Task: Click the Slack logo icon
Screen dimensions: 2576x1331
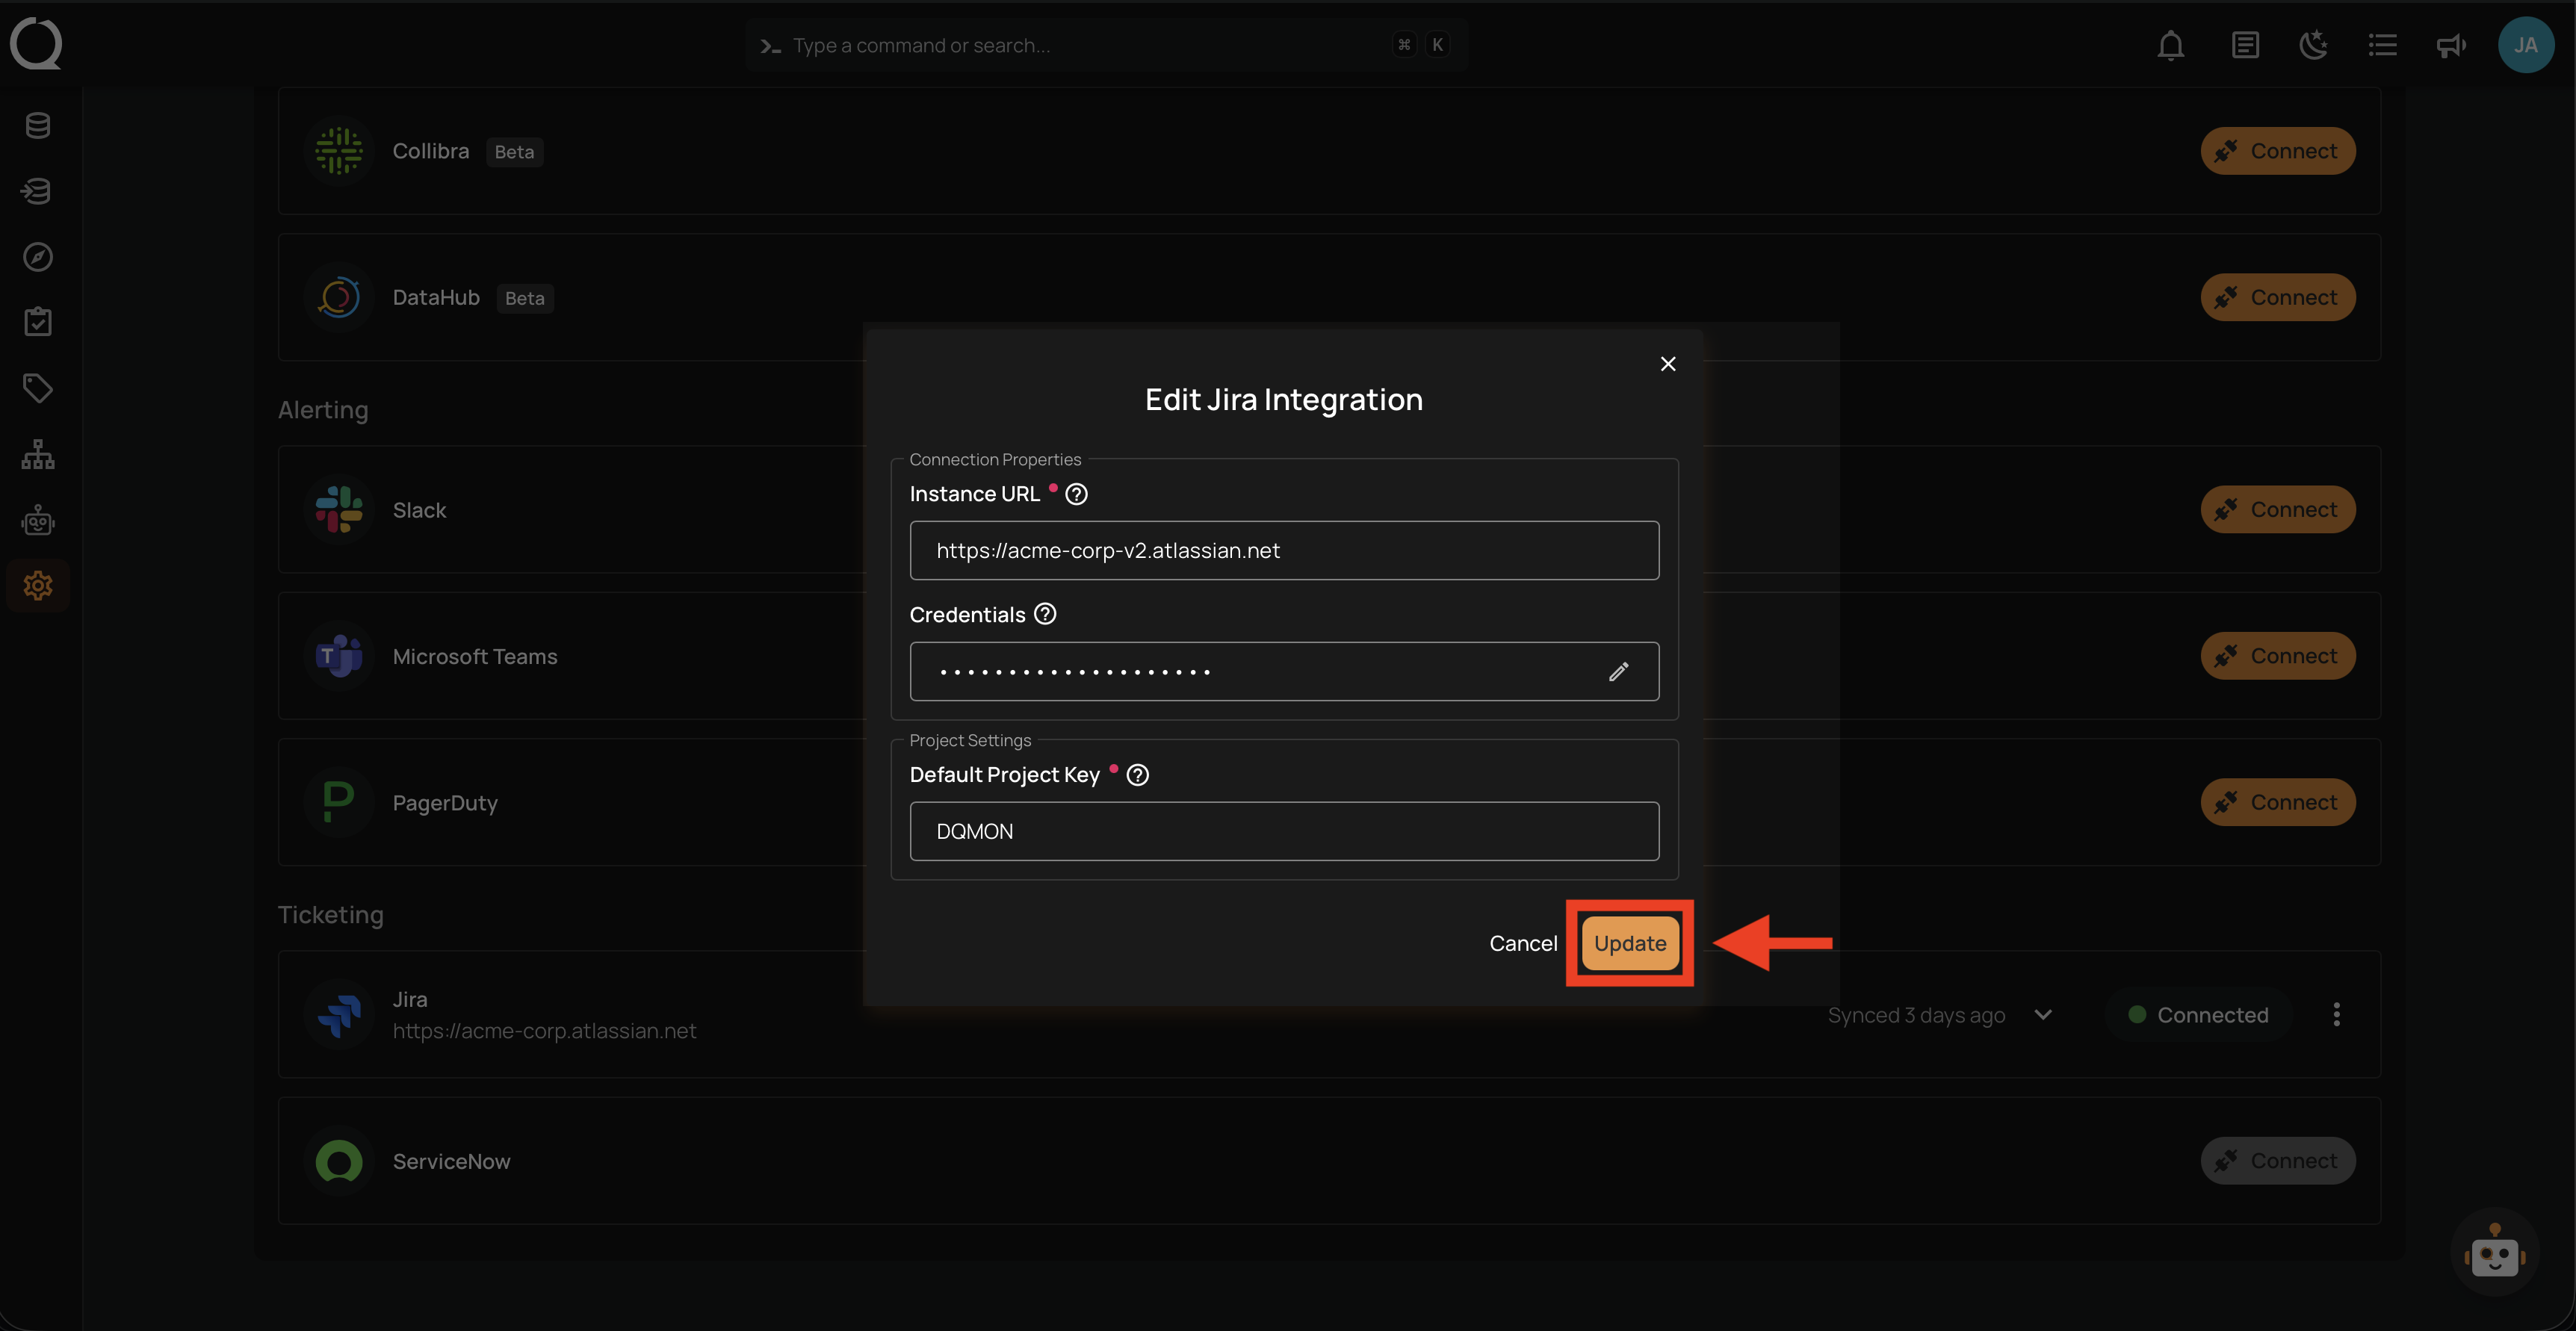Action: (x=339, y=509)
